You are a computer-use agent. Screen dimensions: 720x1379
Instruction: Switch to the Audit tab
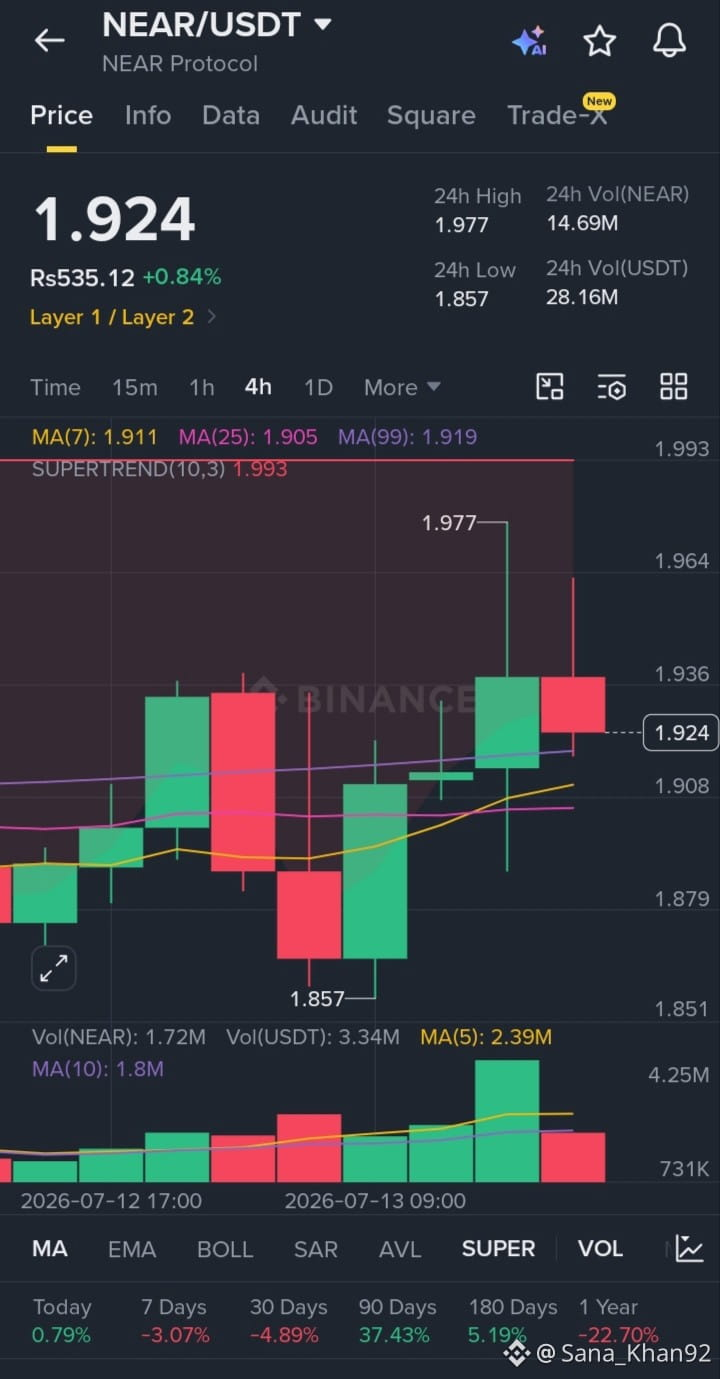tap(324, 115)
